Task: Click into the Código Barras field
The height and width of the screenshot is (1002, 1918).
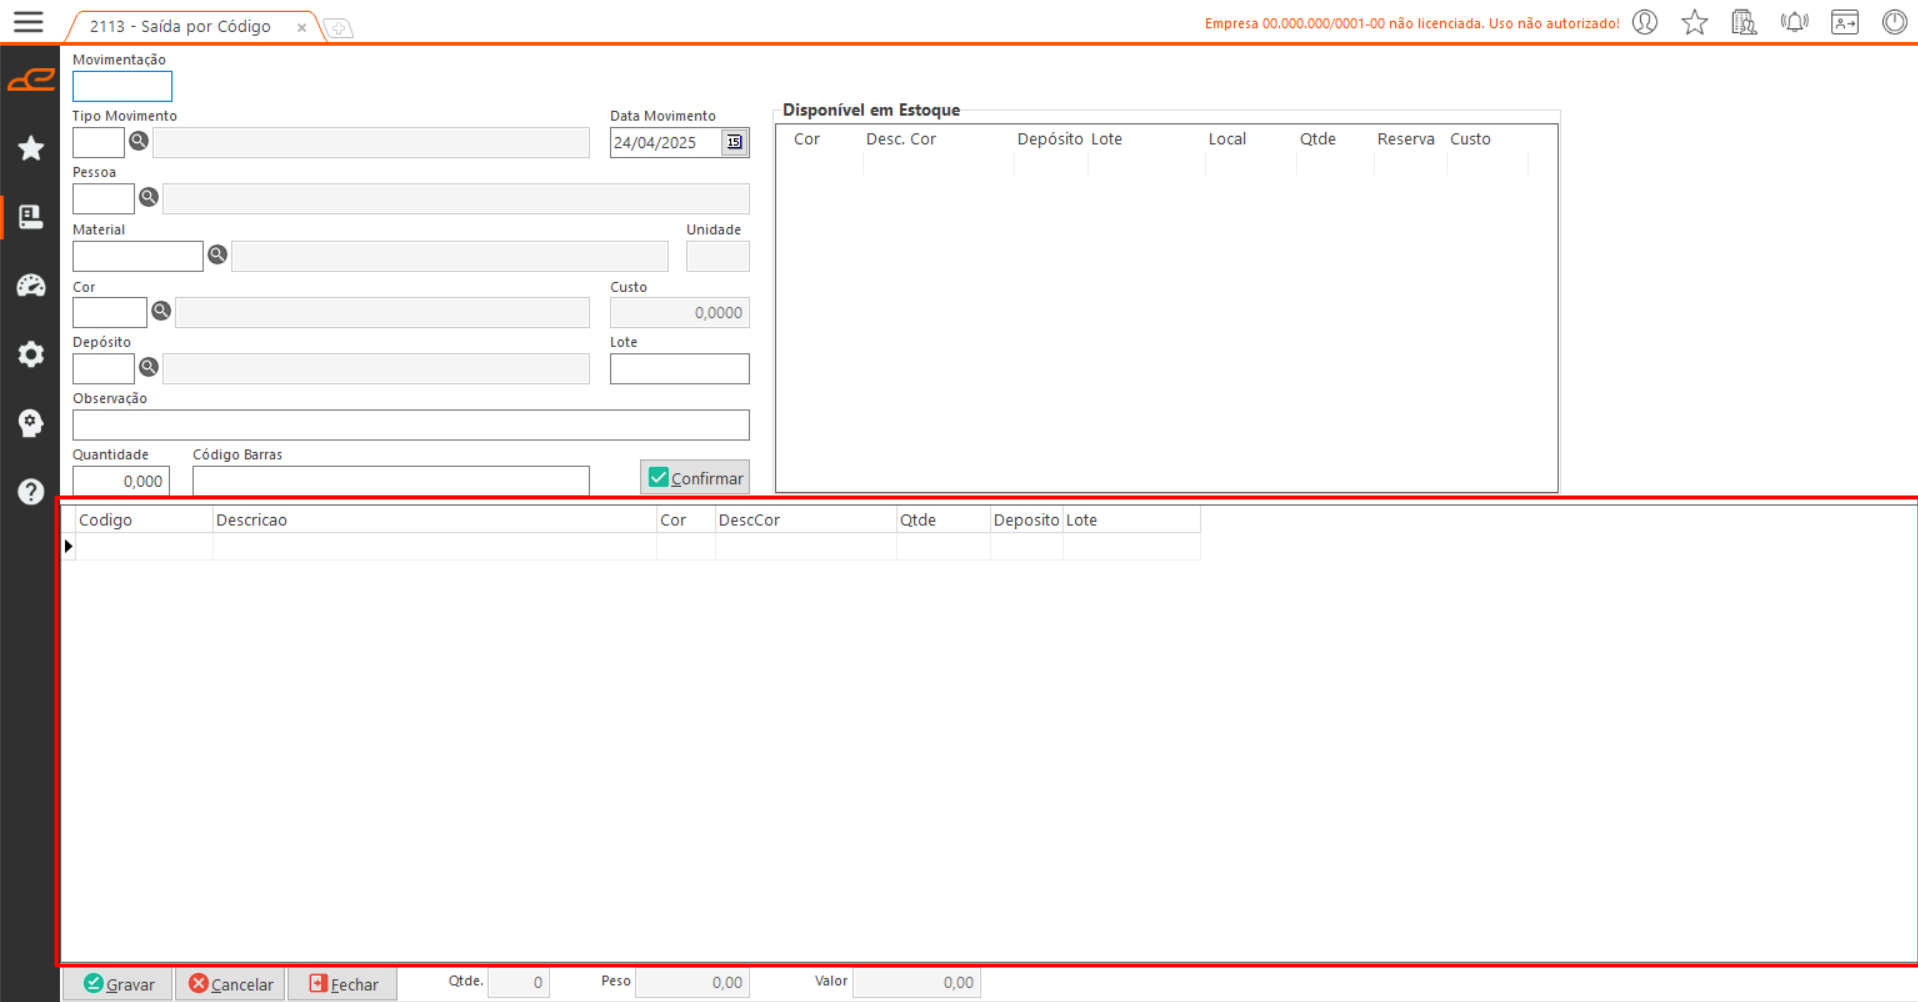Action: click(x=390, y=481)
